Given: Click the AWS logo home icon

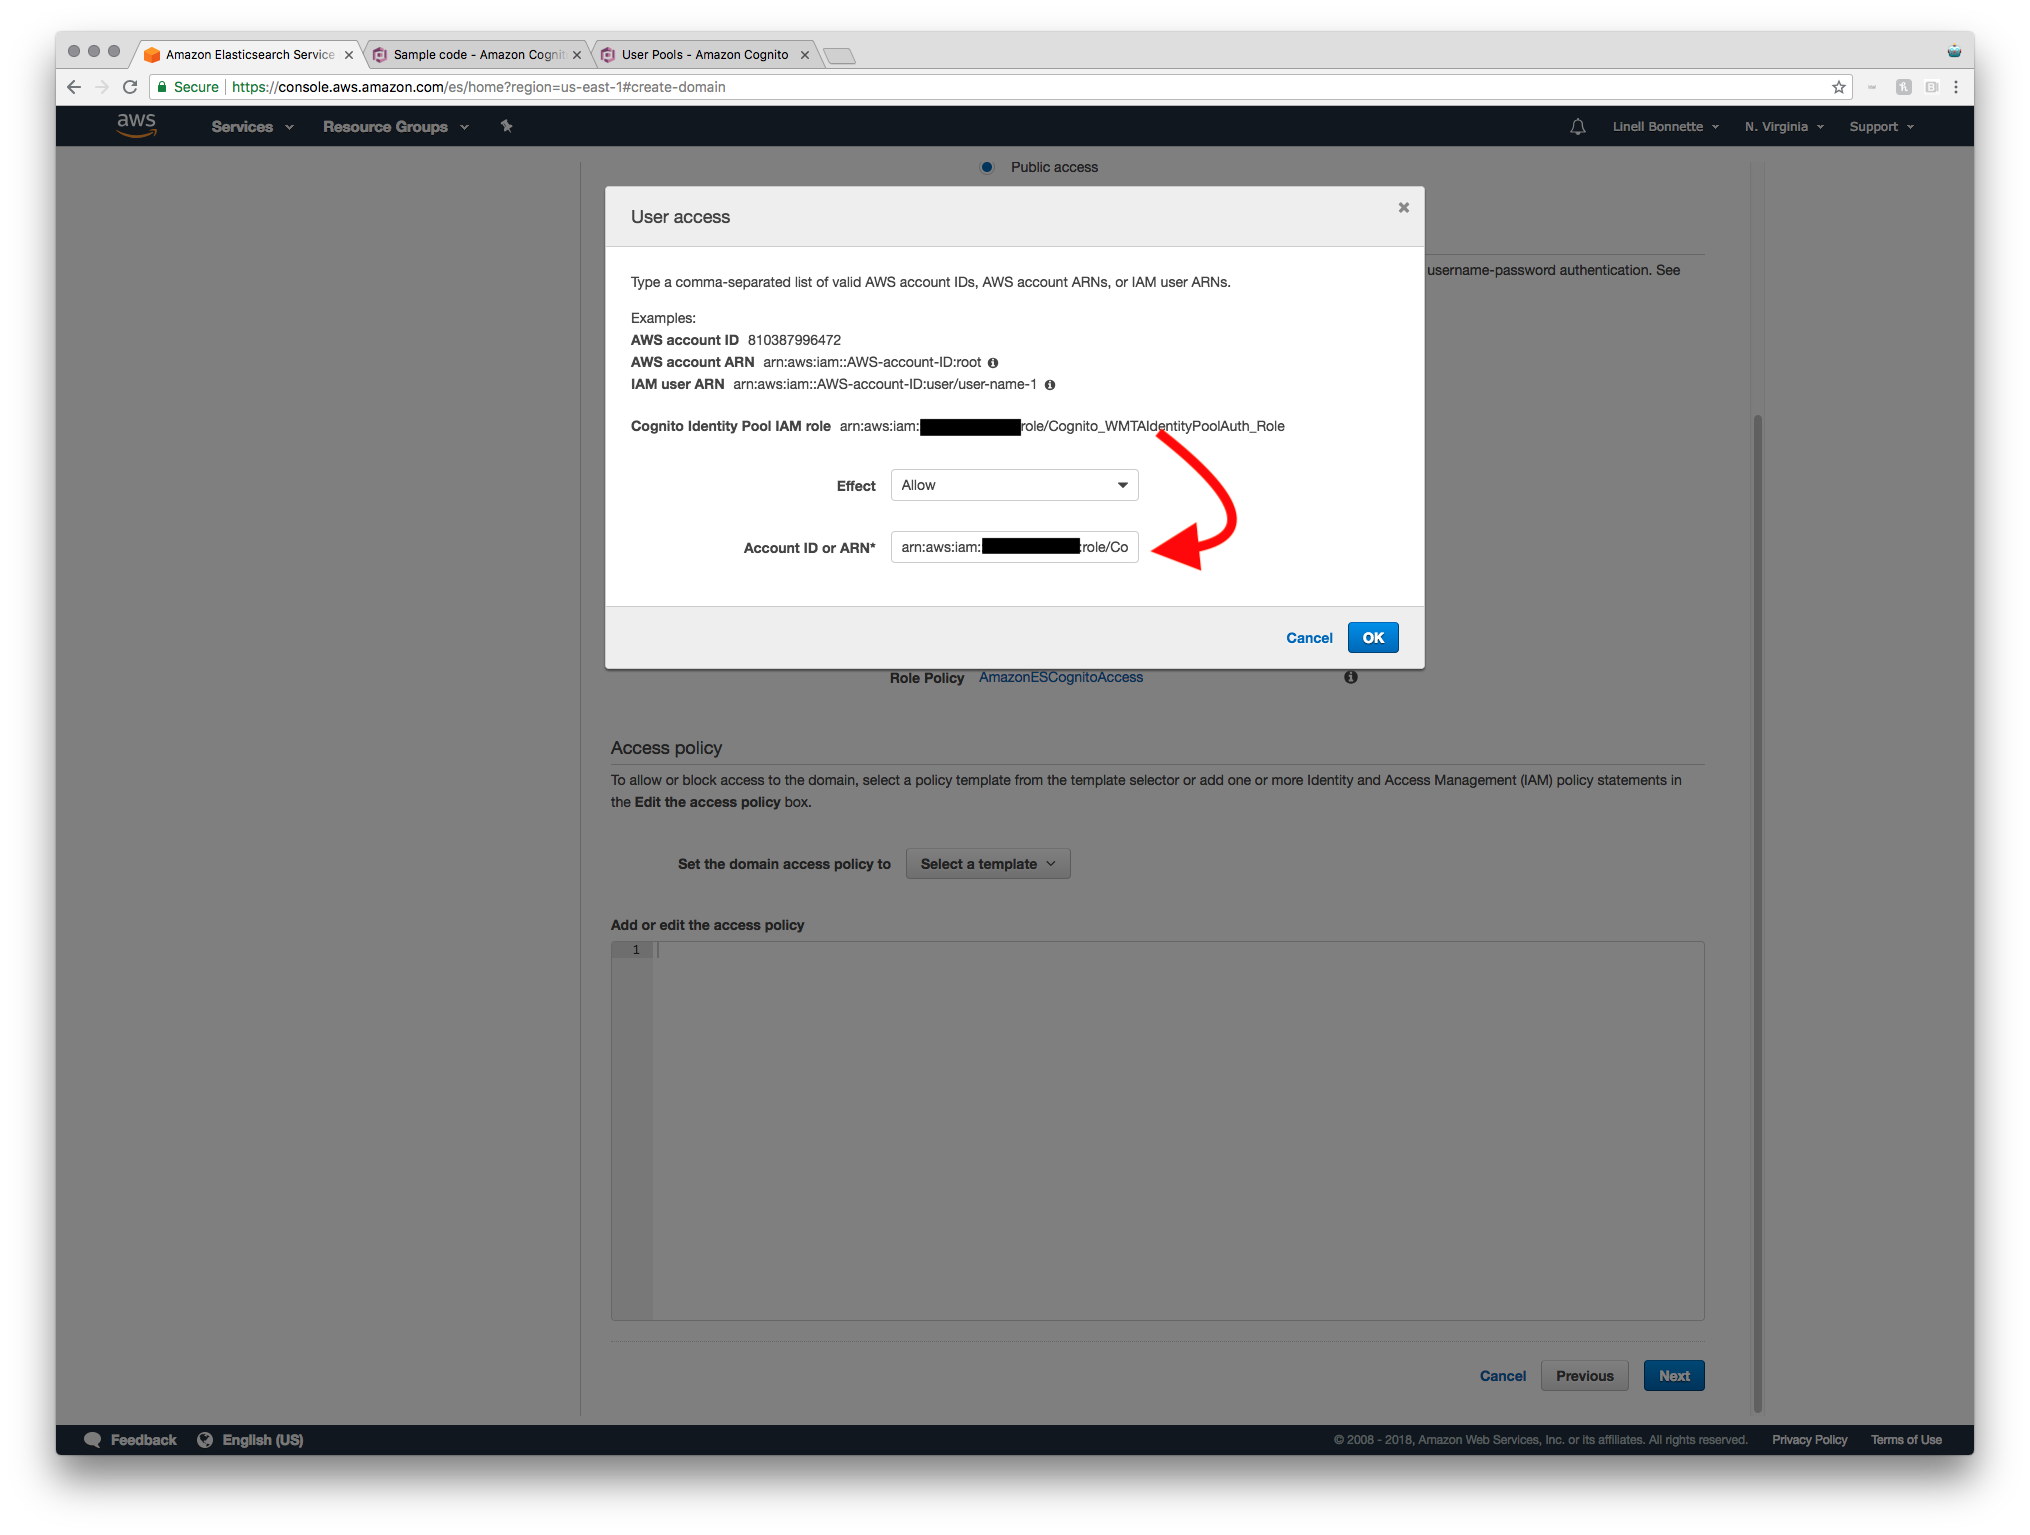Looking at the screenshot, I should [x=136, y=125].
